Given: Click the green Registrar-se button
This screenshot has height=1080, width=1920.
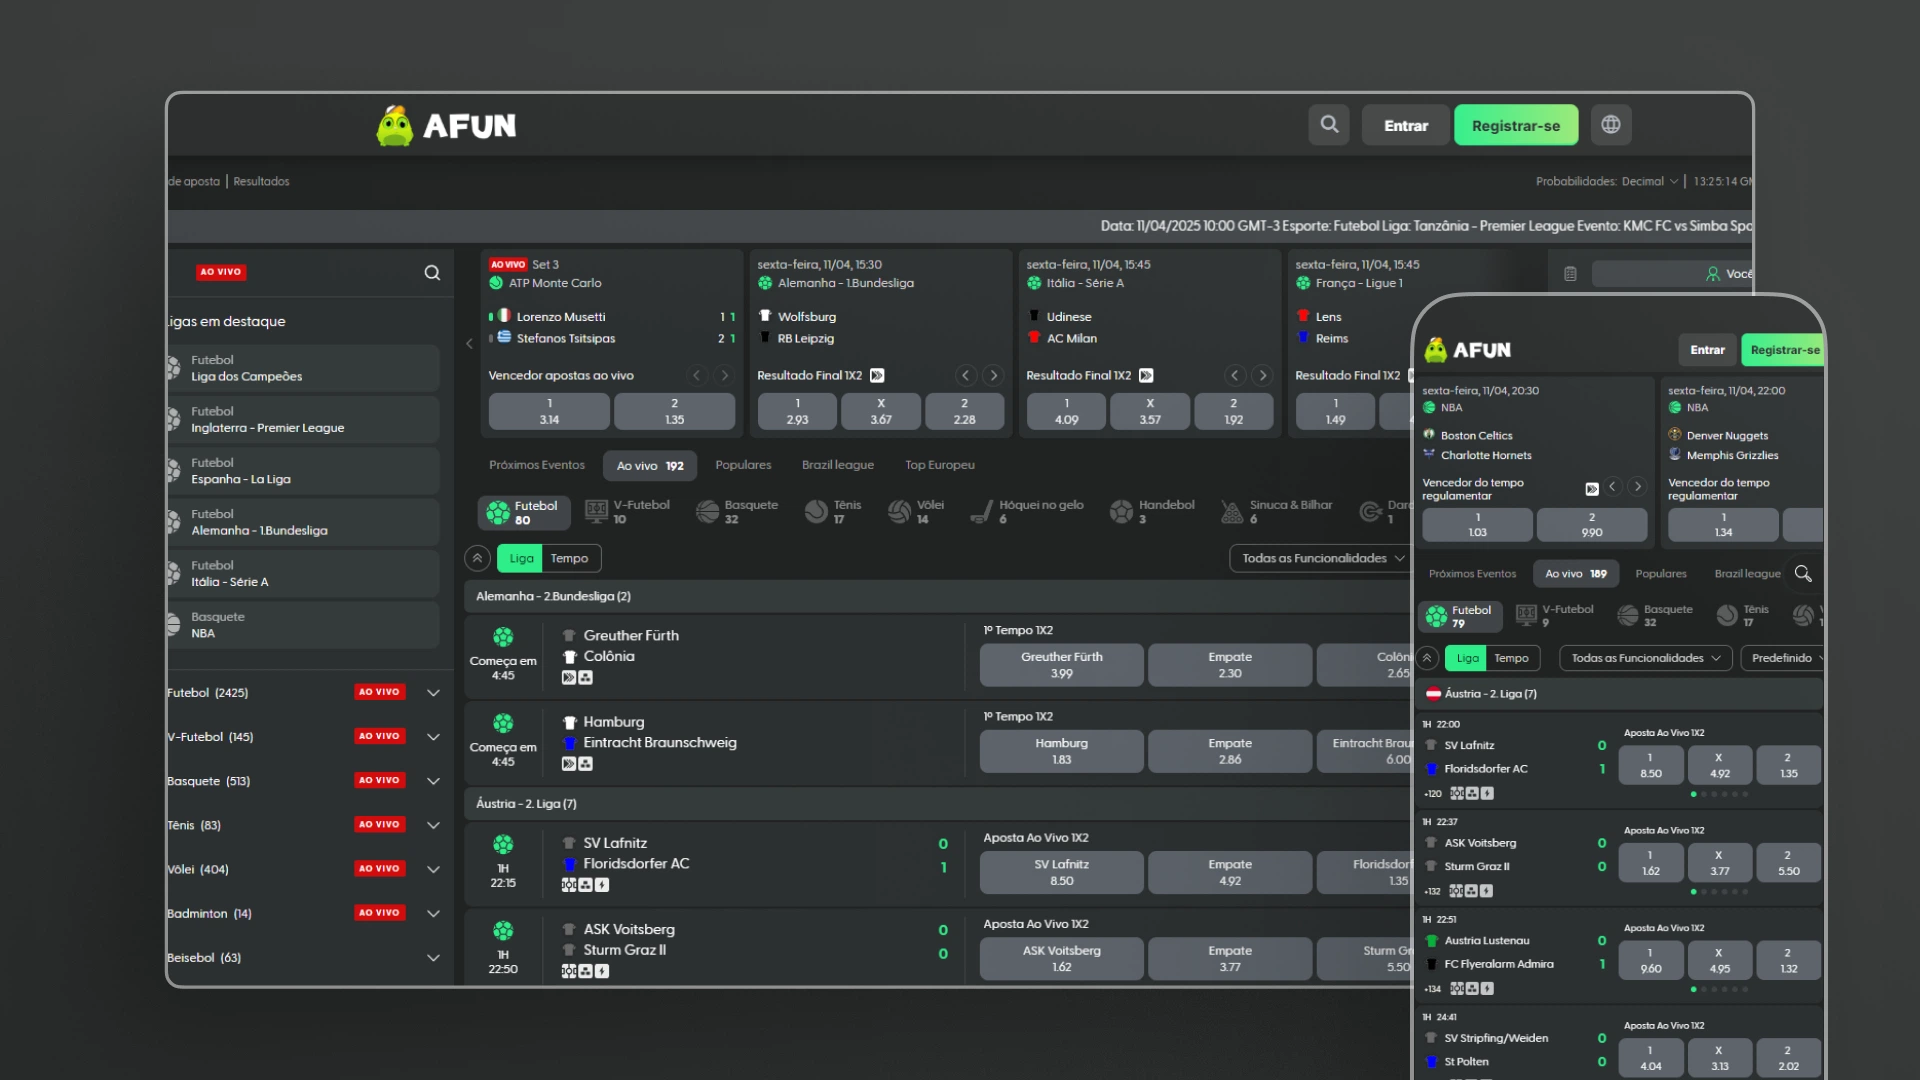Looking at the screenshot, I should coord(1516,125).
